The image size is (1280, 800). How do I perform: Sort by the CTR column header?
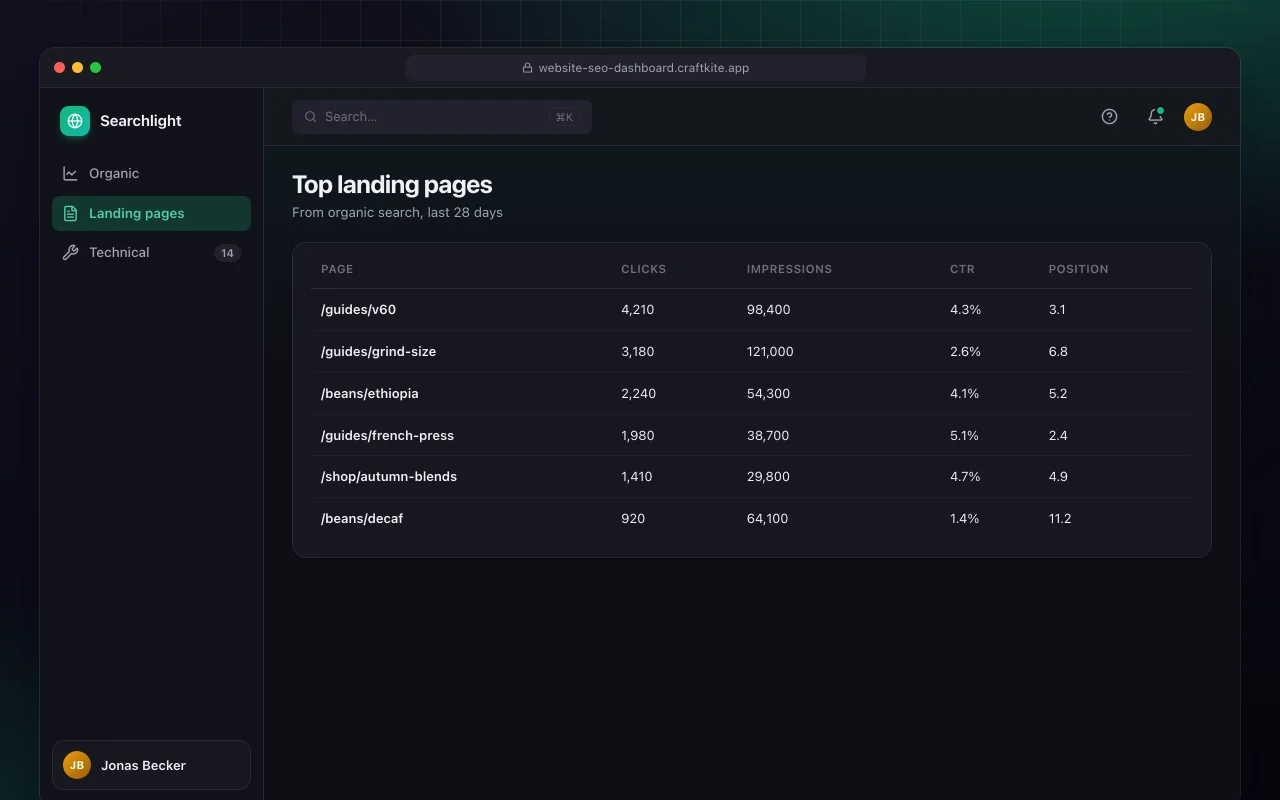tap(962, 269)
